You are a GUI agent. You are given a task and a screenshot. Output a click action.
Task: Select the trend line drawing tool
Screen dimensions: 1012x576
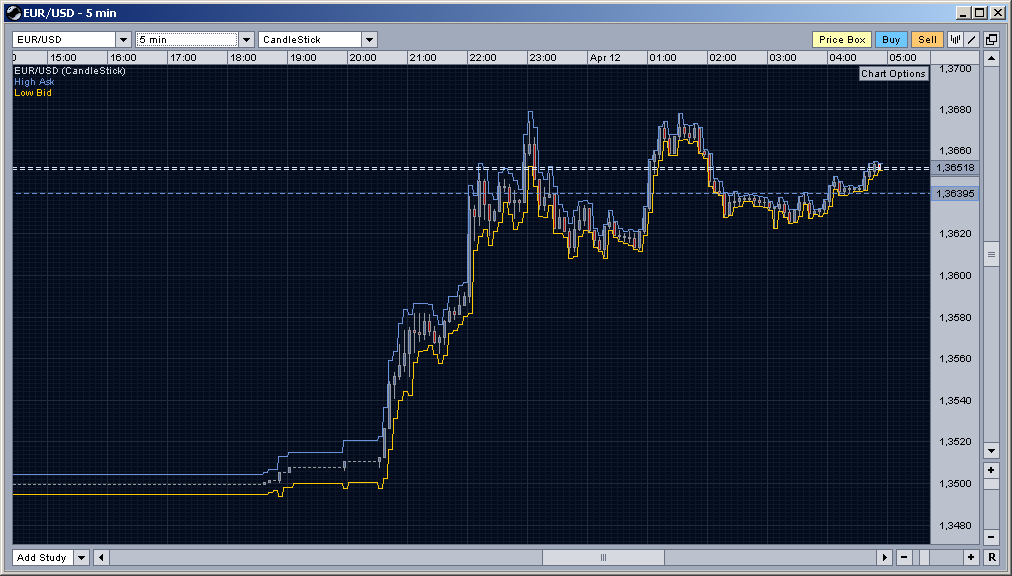pyautogui.click(x=971, y=40)
